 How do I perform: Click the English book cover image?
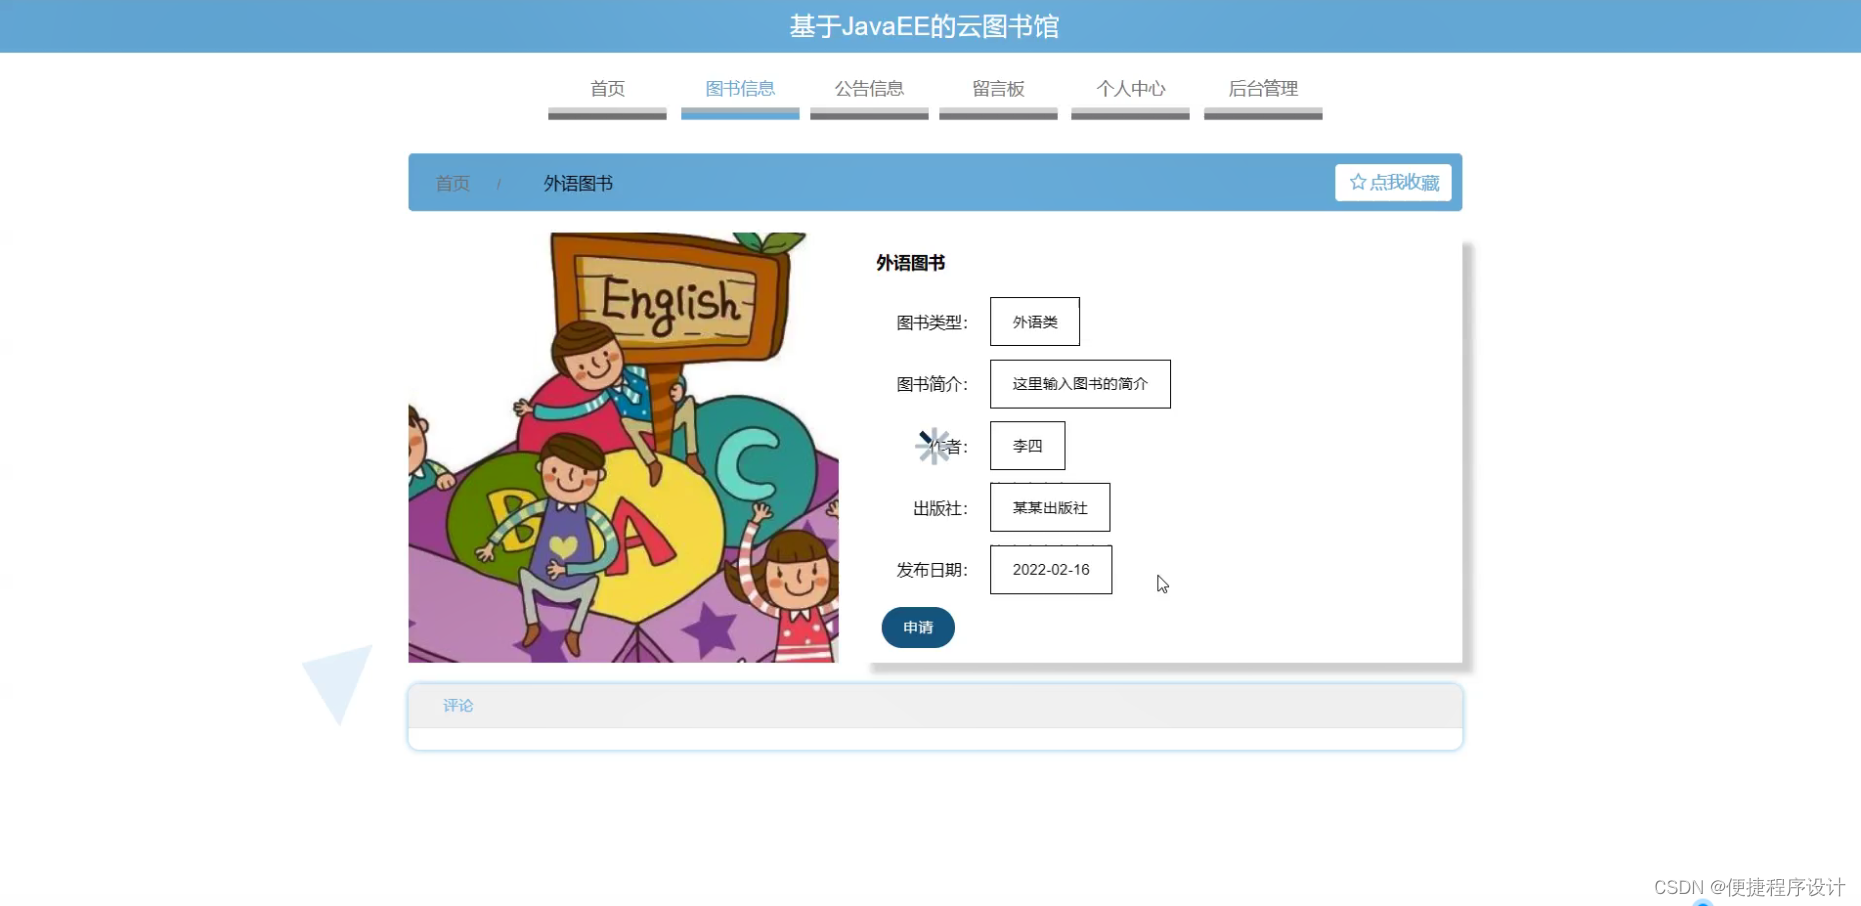pos(622,447)
